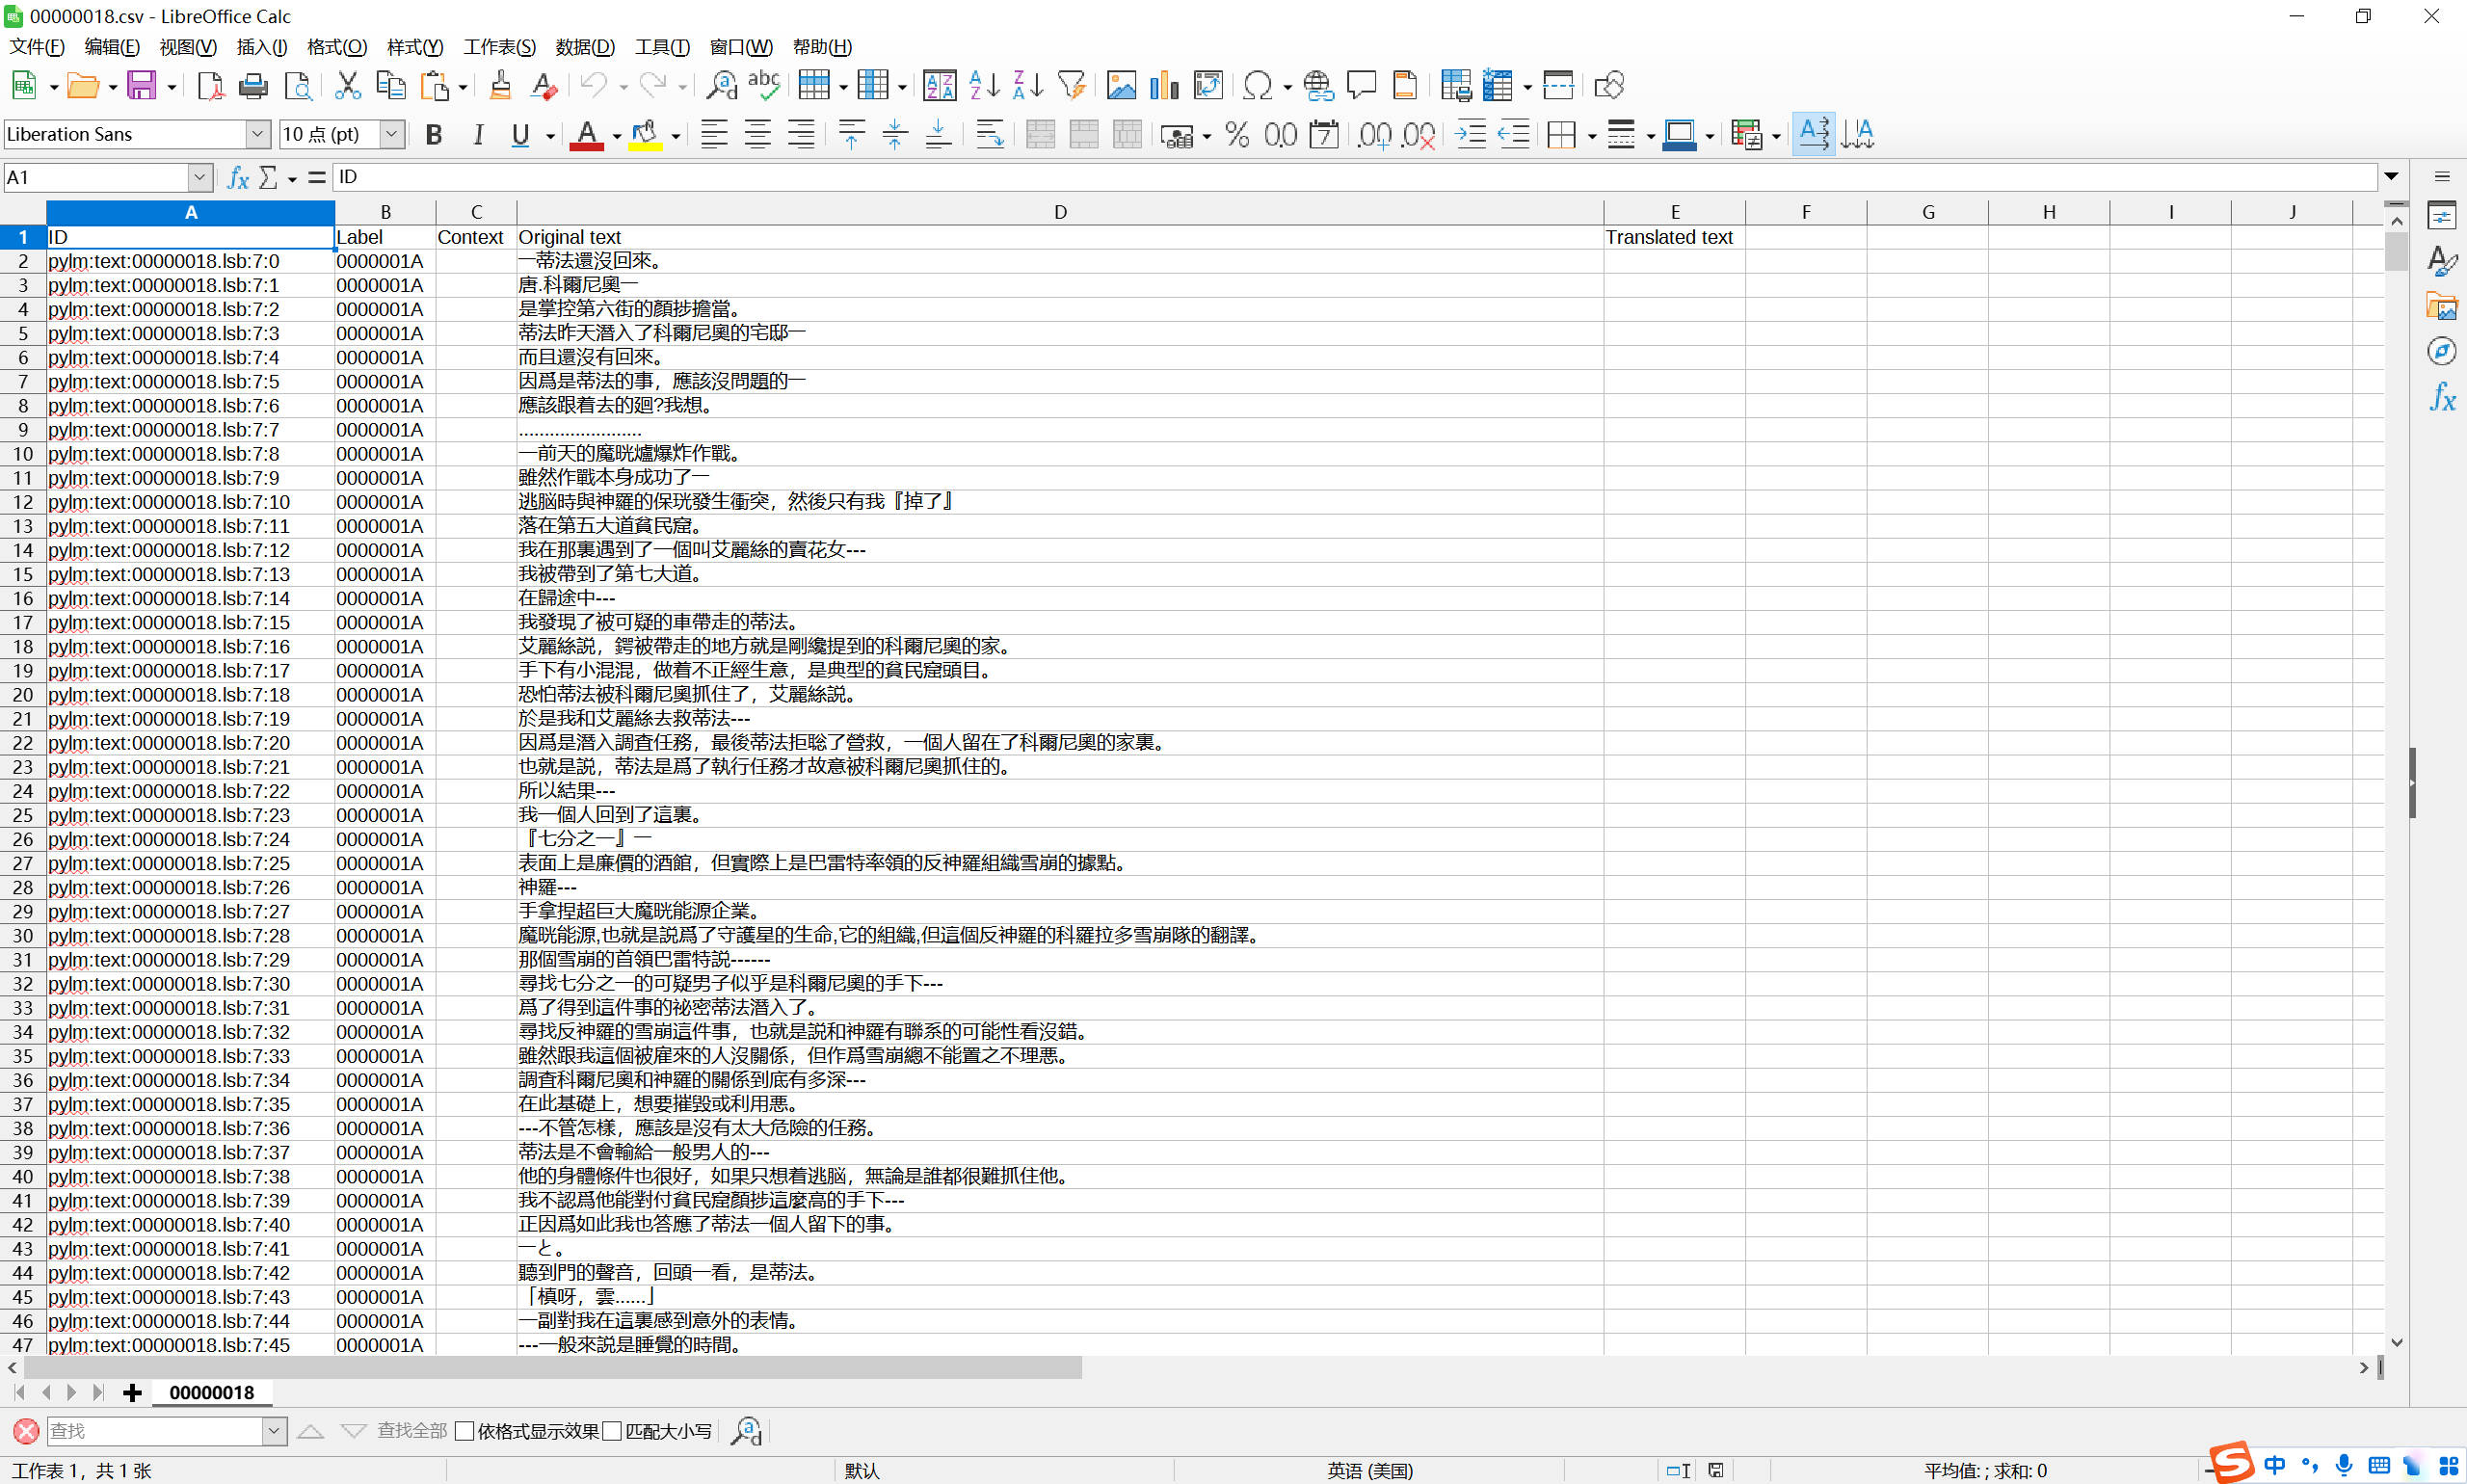Viewport: 2467px width, 1484px height.
Task: Select the Clone Formatting tool
Action: point(500,85)
